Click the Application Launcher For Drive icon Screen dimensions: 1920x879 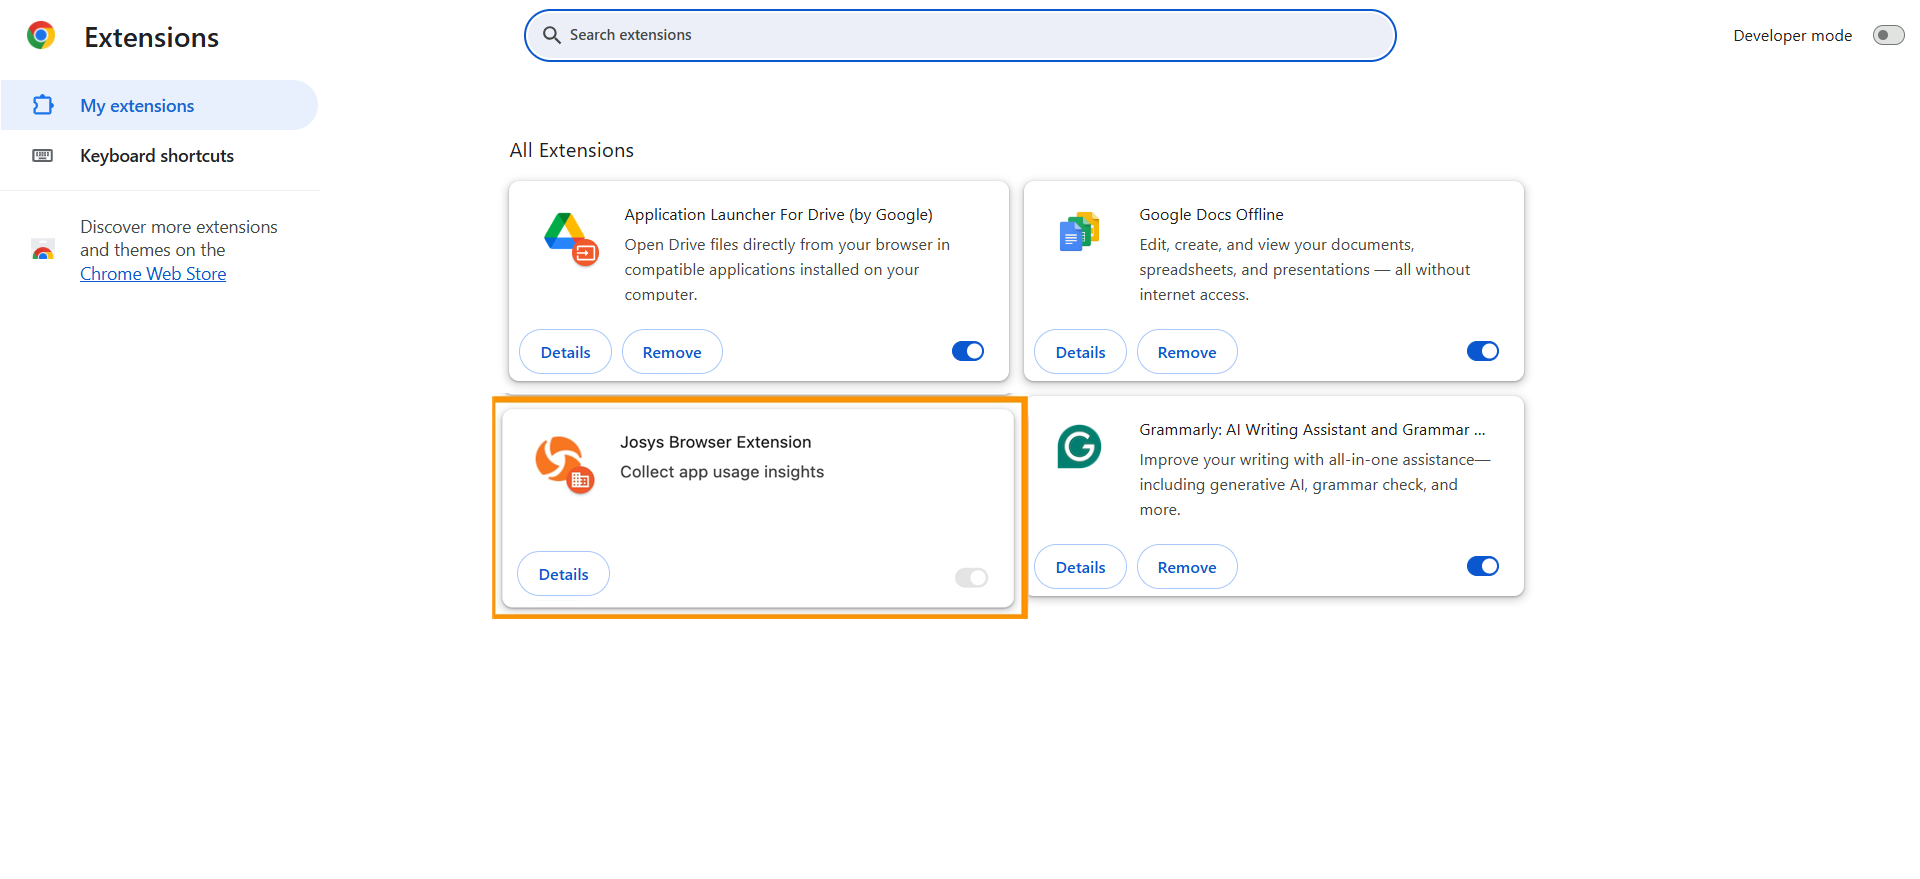[571, 239]
